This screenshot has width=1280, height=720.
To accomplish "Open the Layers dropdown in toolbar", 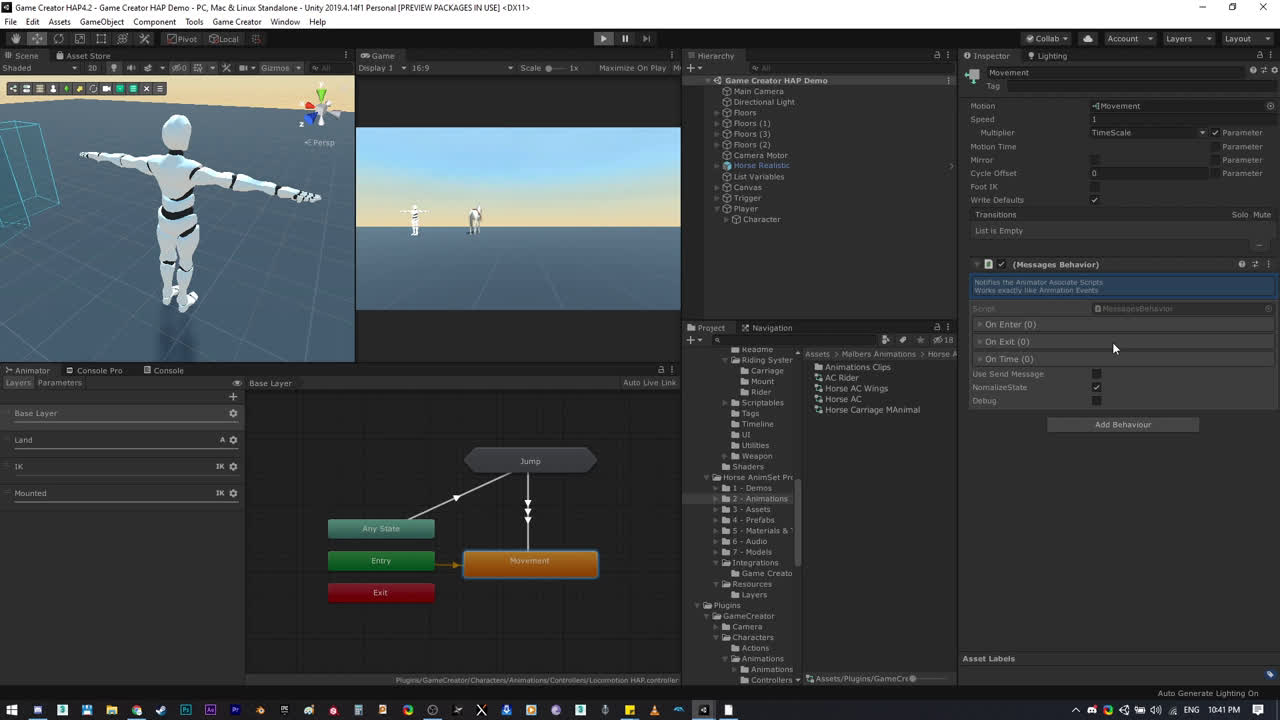I will pyautogui.click(x=1185, y=38).
